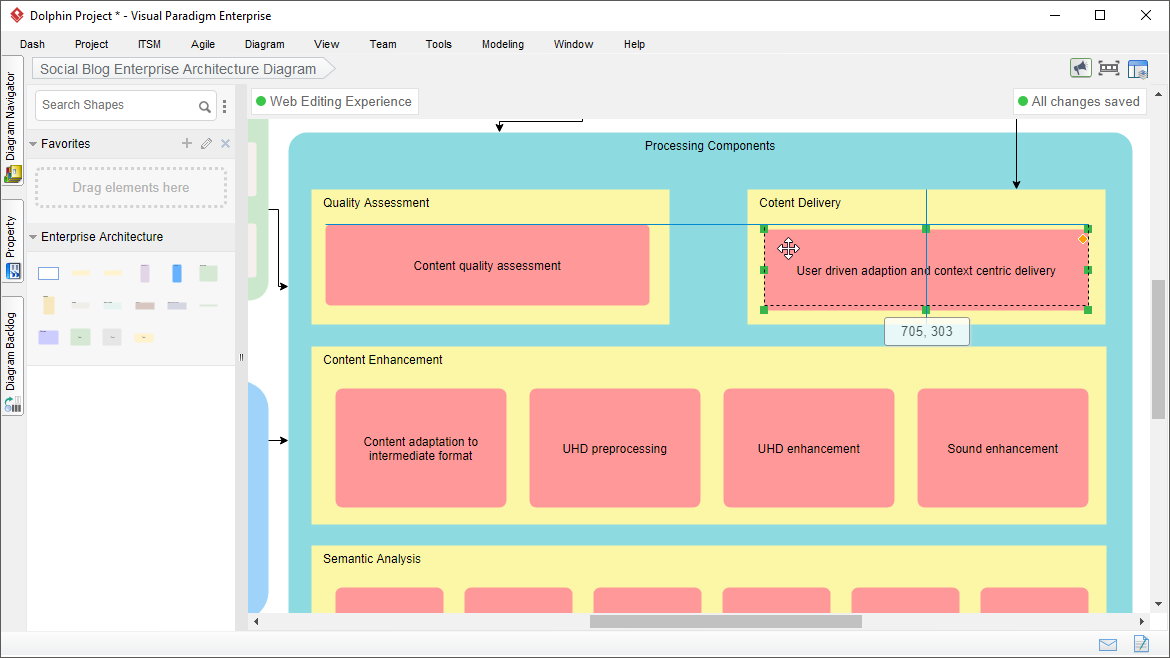Select the white blue-outlined rectangle shape

pos(49,274)
